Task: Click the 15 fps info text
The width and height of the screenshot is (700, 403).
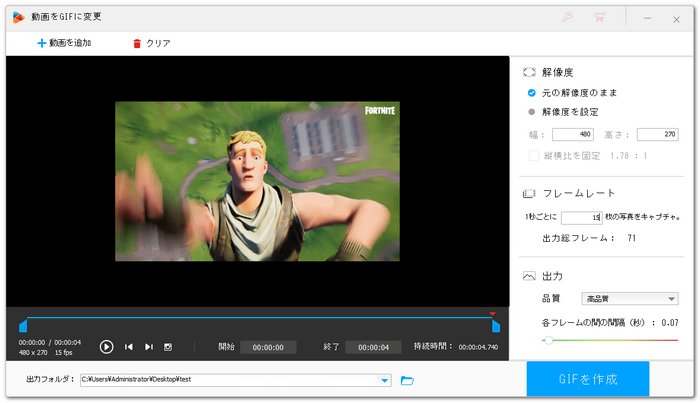Action: pos(63,353)
